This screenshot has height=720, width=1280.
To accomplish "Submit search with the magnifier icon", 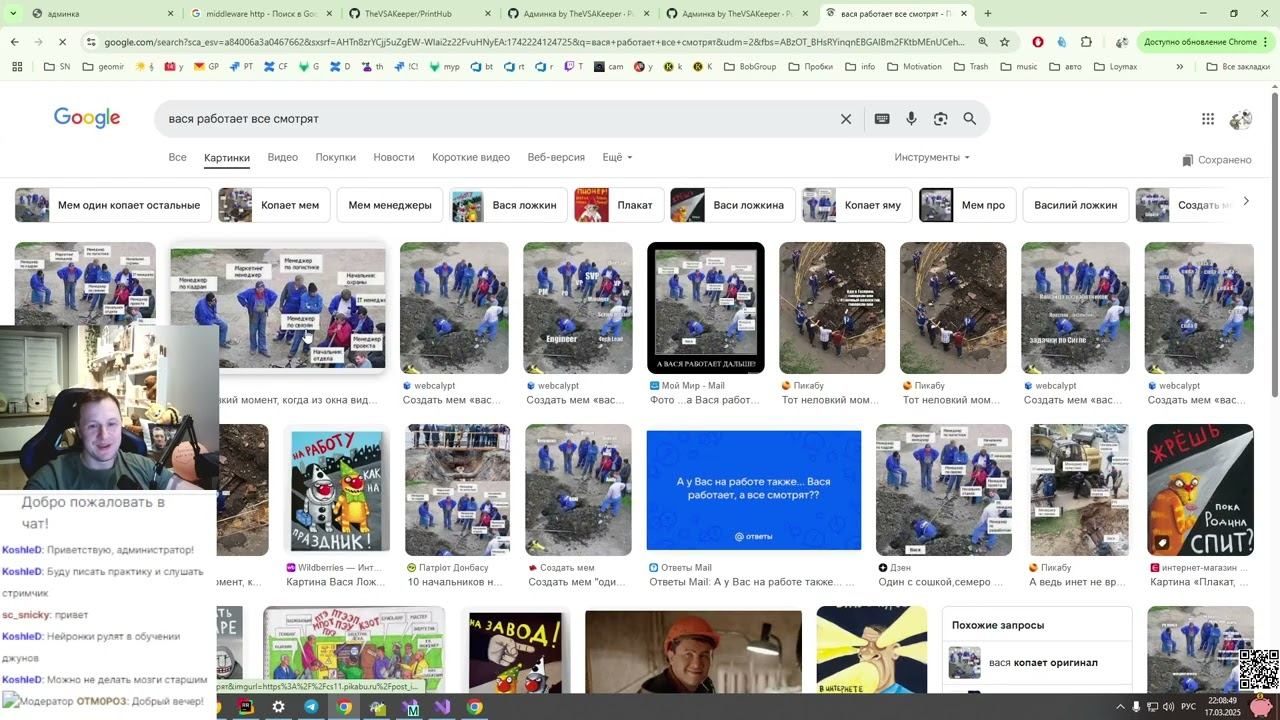I will [x=969, y=119].
